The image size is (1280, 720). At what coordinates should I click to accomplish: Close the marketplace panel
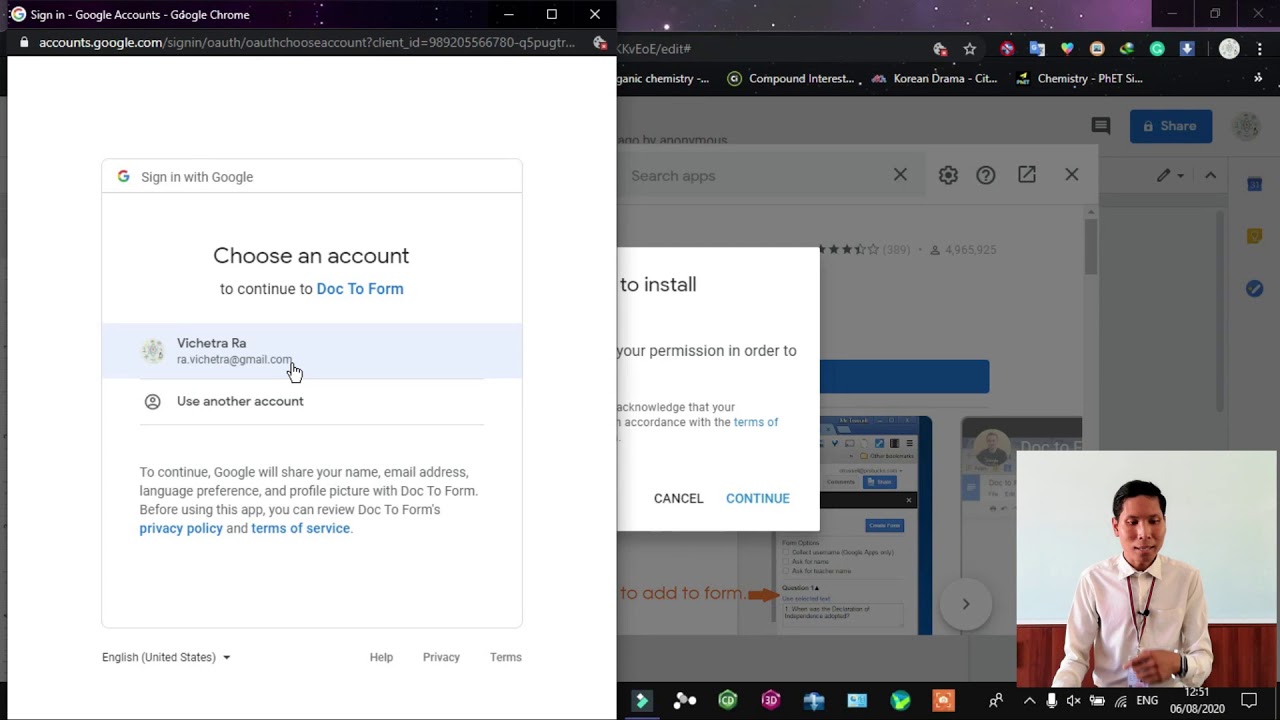tap(1072, 175)
